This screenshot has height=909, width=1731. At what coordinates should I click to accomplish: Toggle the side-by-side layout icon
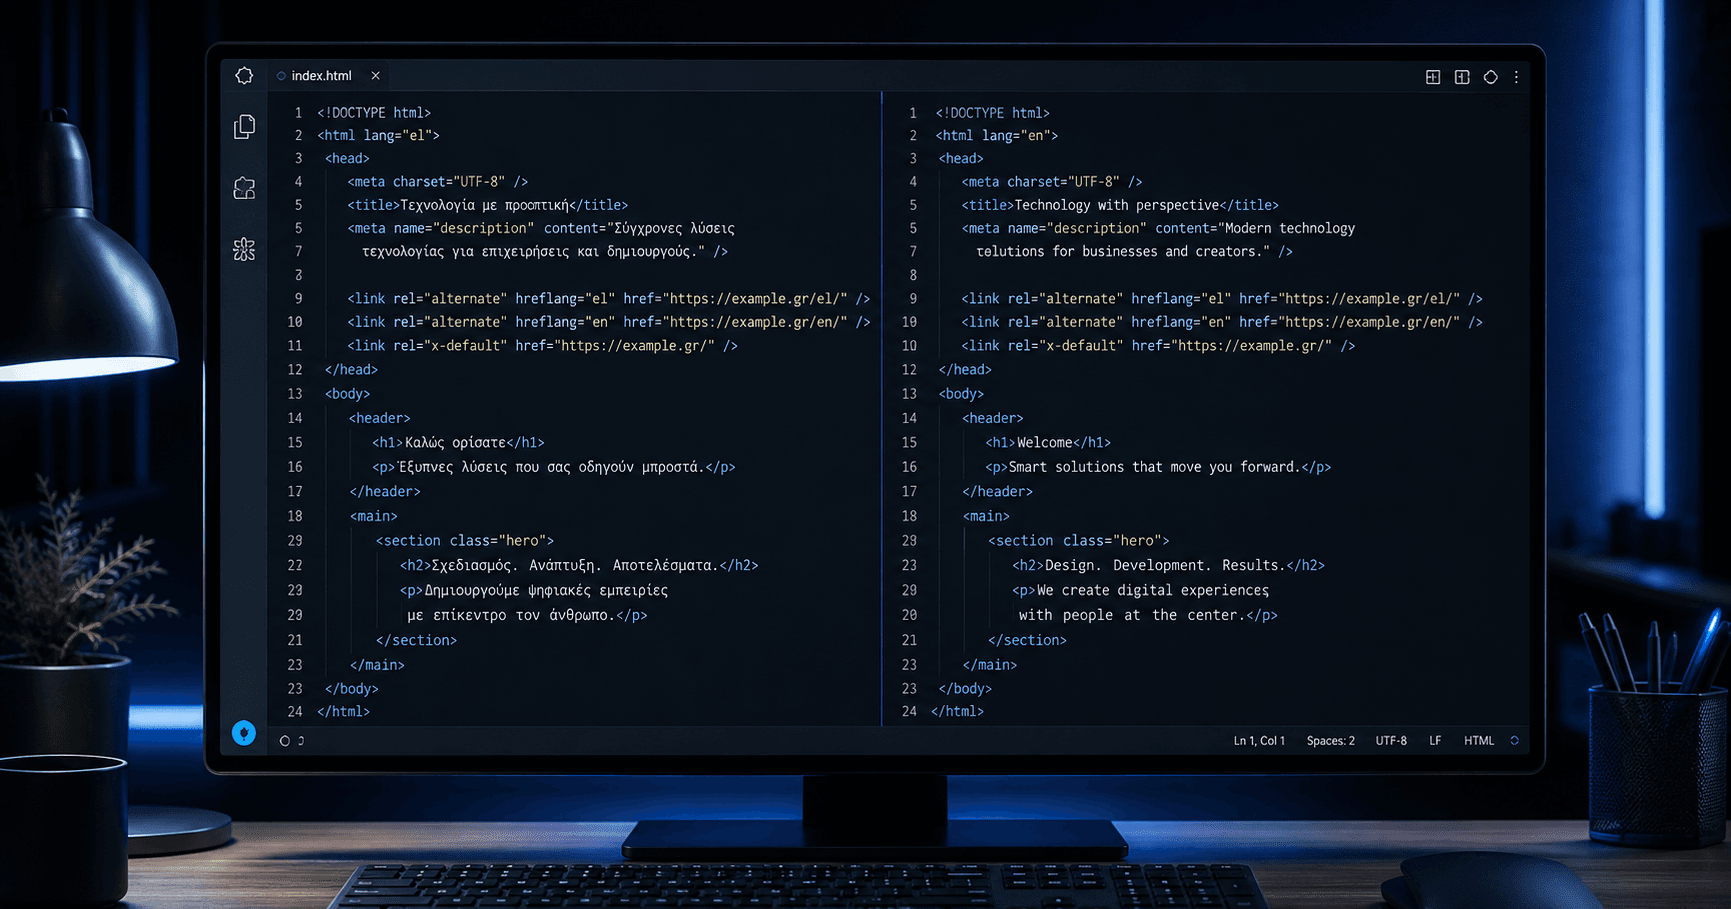(1462, 77)
